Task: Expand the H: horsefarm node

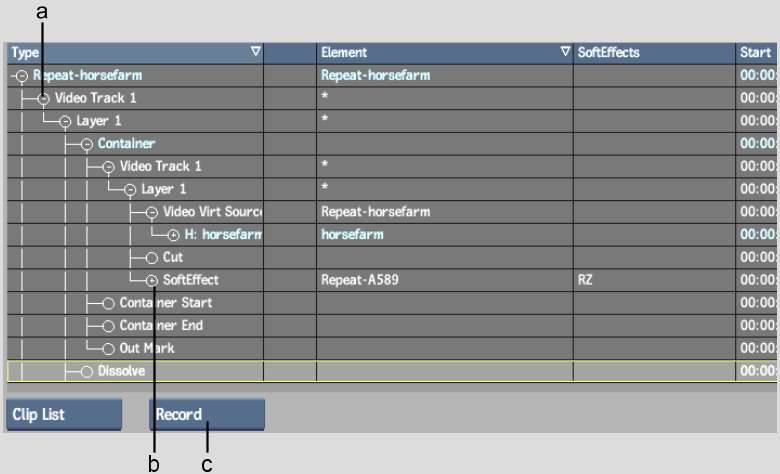Action: (x=174, y=236)
